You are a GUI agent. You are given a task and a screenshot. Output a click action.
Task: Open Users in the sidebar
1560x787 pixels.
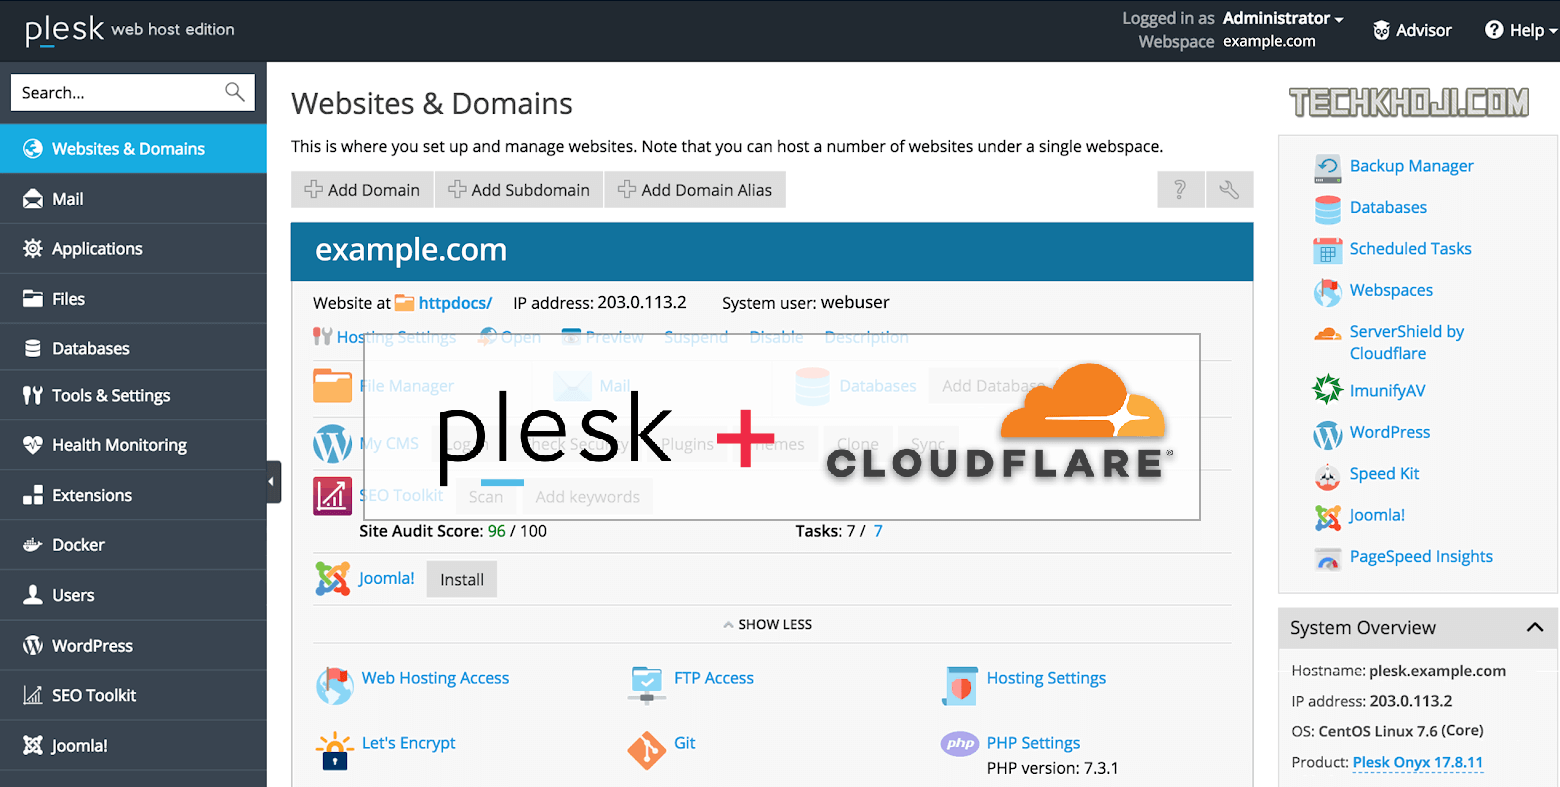[x=134, y=595]
